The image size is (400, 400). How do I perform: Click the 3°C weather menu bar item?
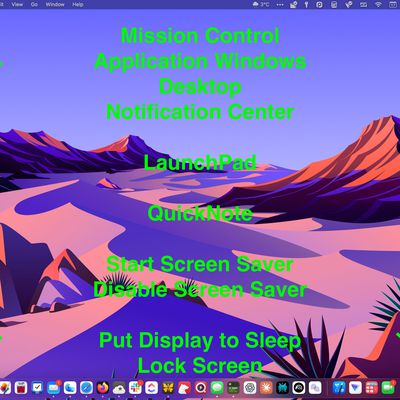click(261, 5)
